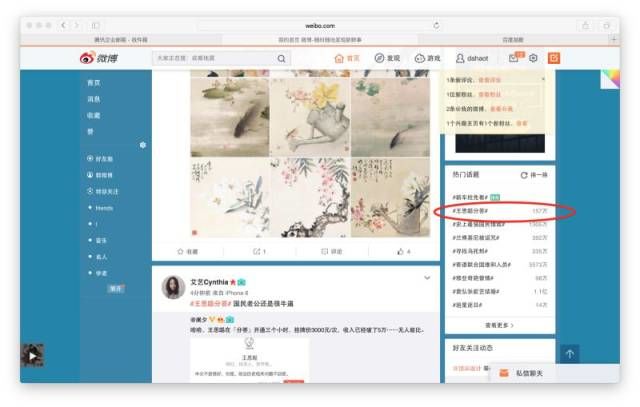Switch to the rightmost Safari tab
This screenshot has height=407, width=640.
pos(513,40)
